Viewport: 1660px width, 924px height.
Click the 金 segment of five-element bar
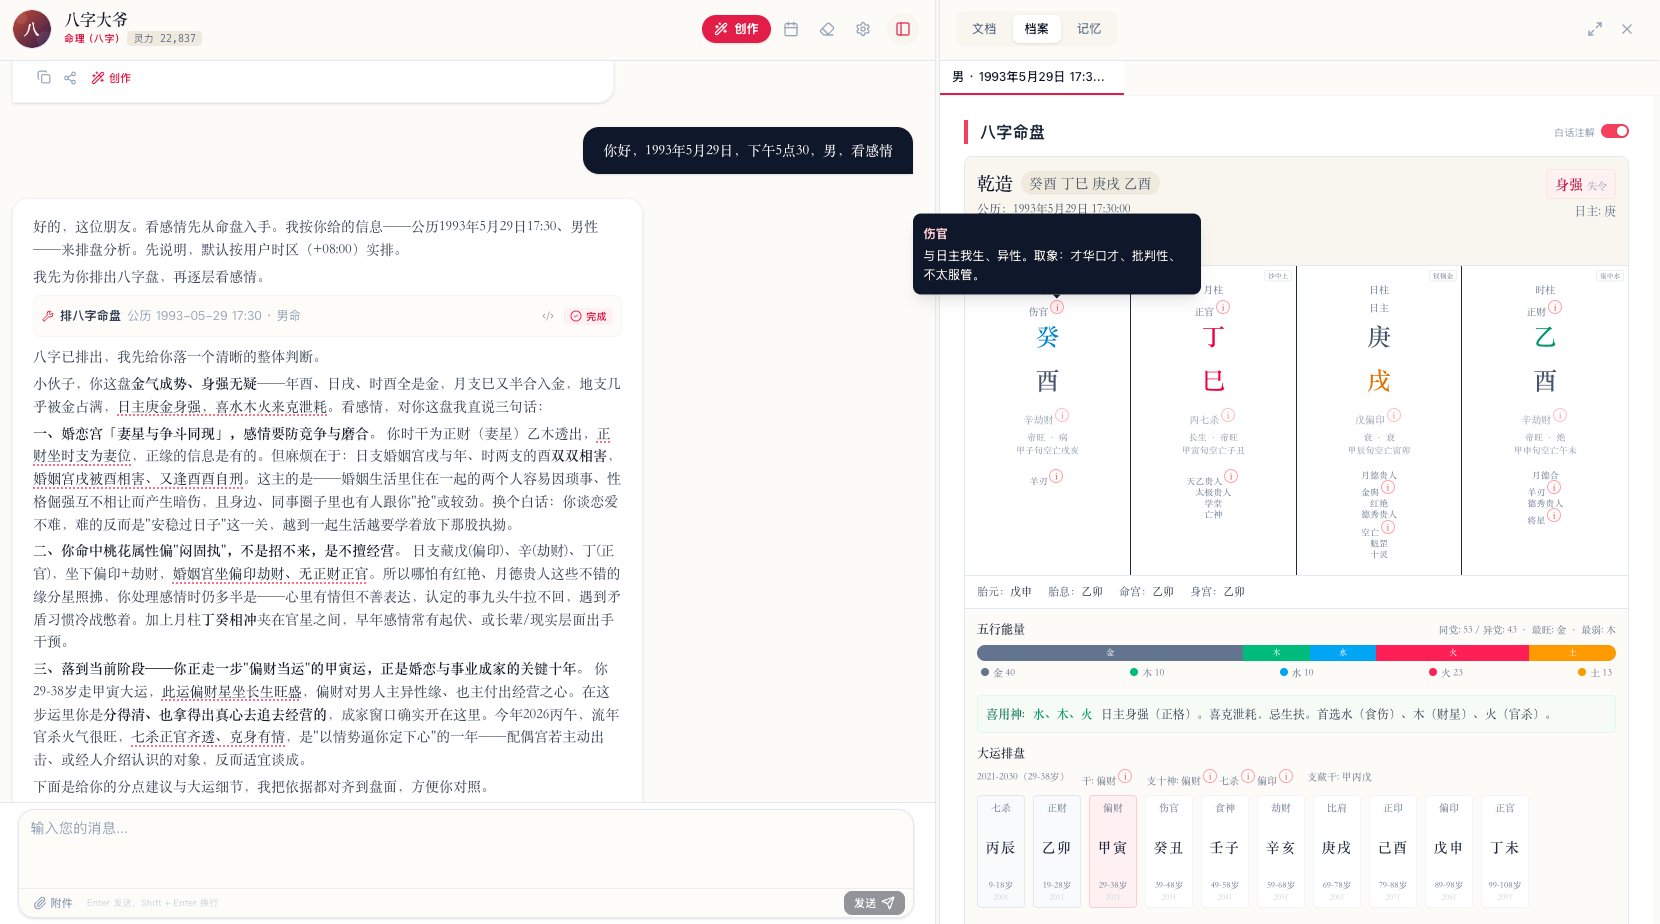point(1110,653)
